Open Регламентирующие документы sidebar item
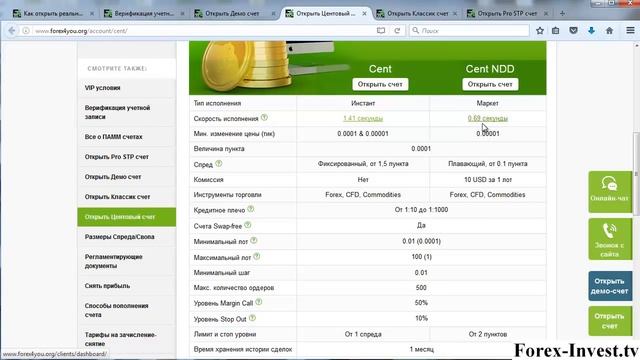Image resolution: width=640 pixels, height=360 pixels. point(127,261)
